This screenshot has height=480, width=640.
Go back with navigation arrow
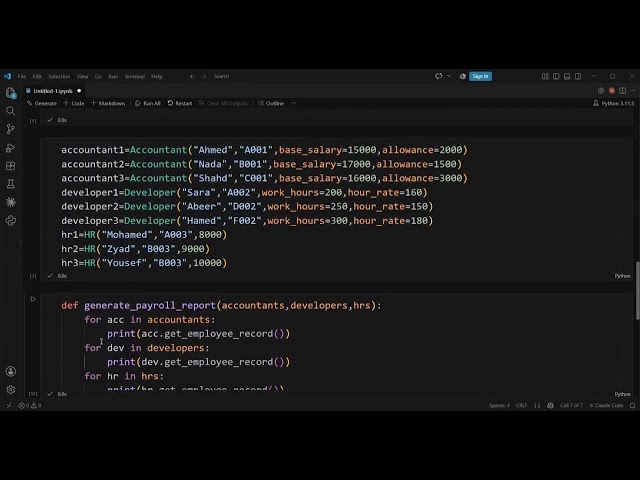(x=192, y=76)
